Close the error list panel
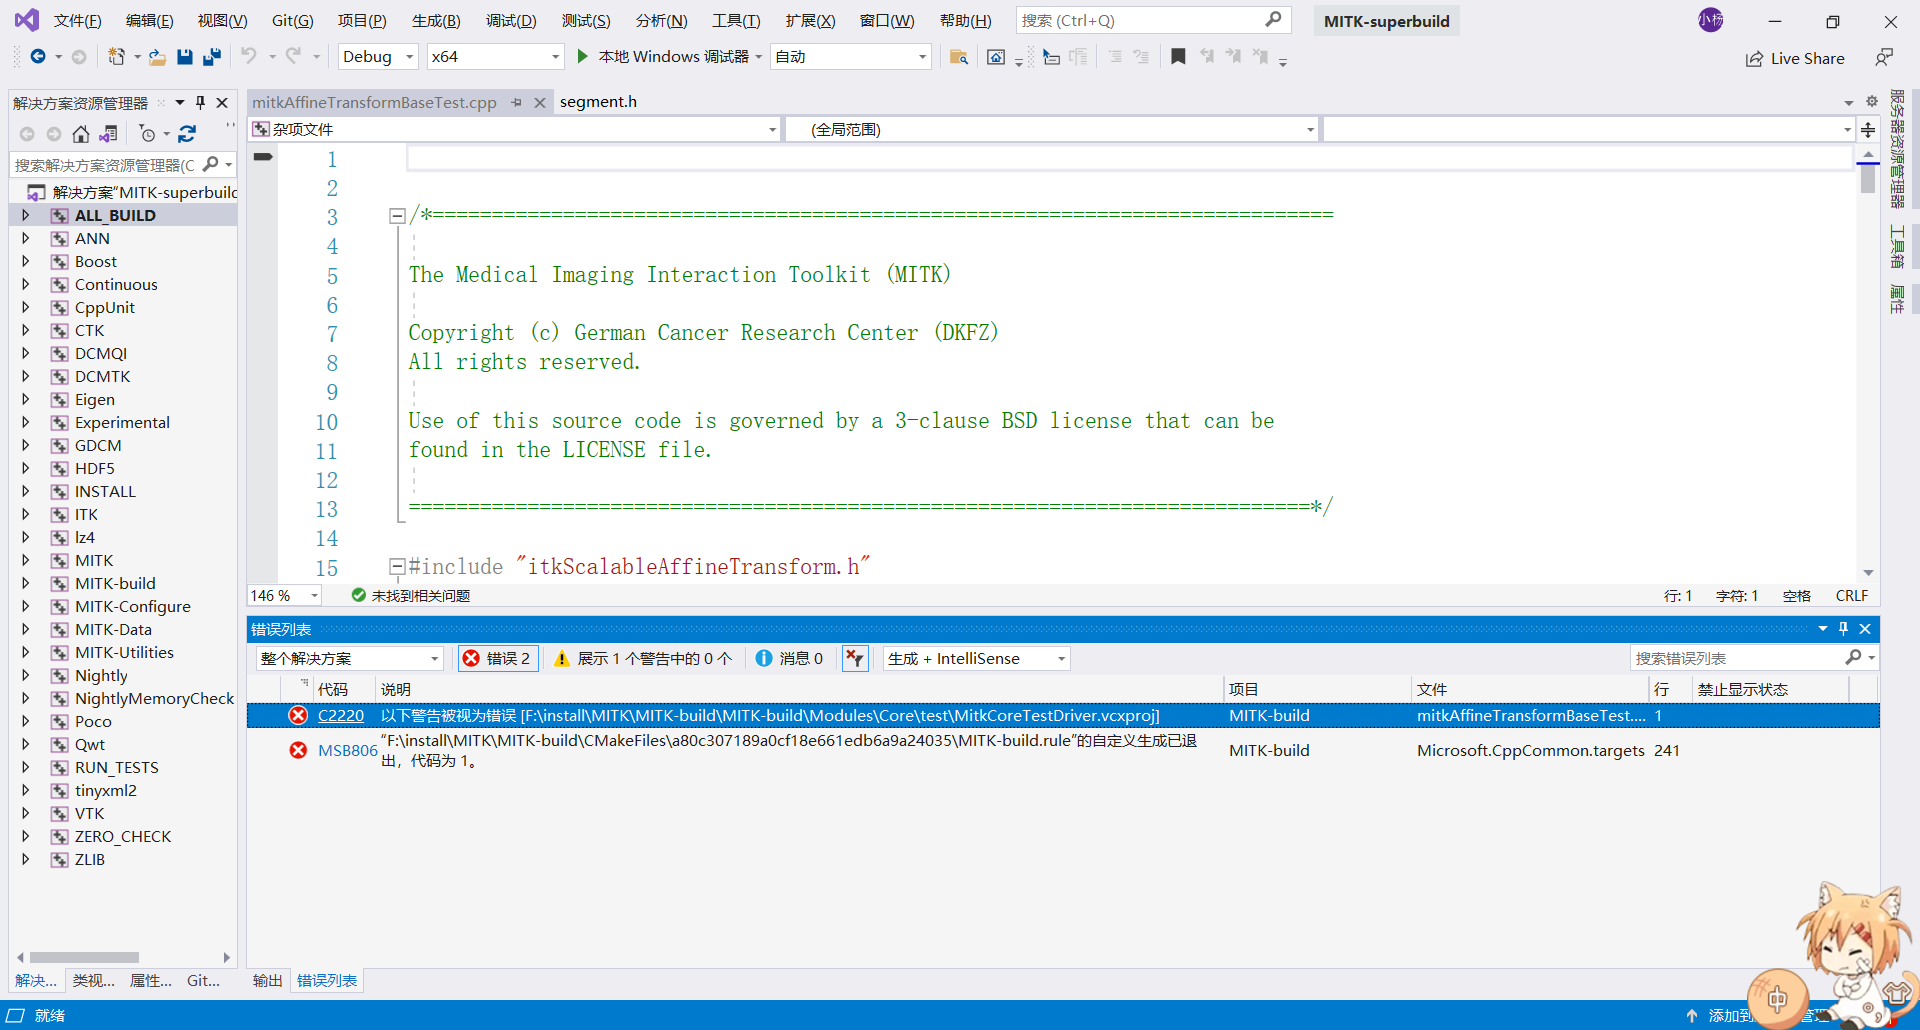This screenshot has width=1920, height=1030. [x=1865, y=629]
